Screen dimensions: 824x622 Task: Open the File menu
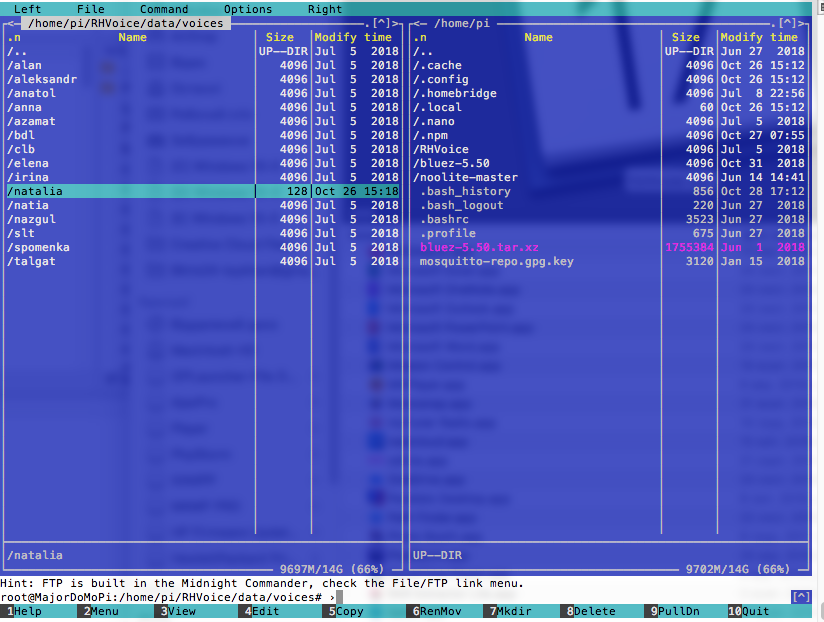90,9
